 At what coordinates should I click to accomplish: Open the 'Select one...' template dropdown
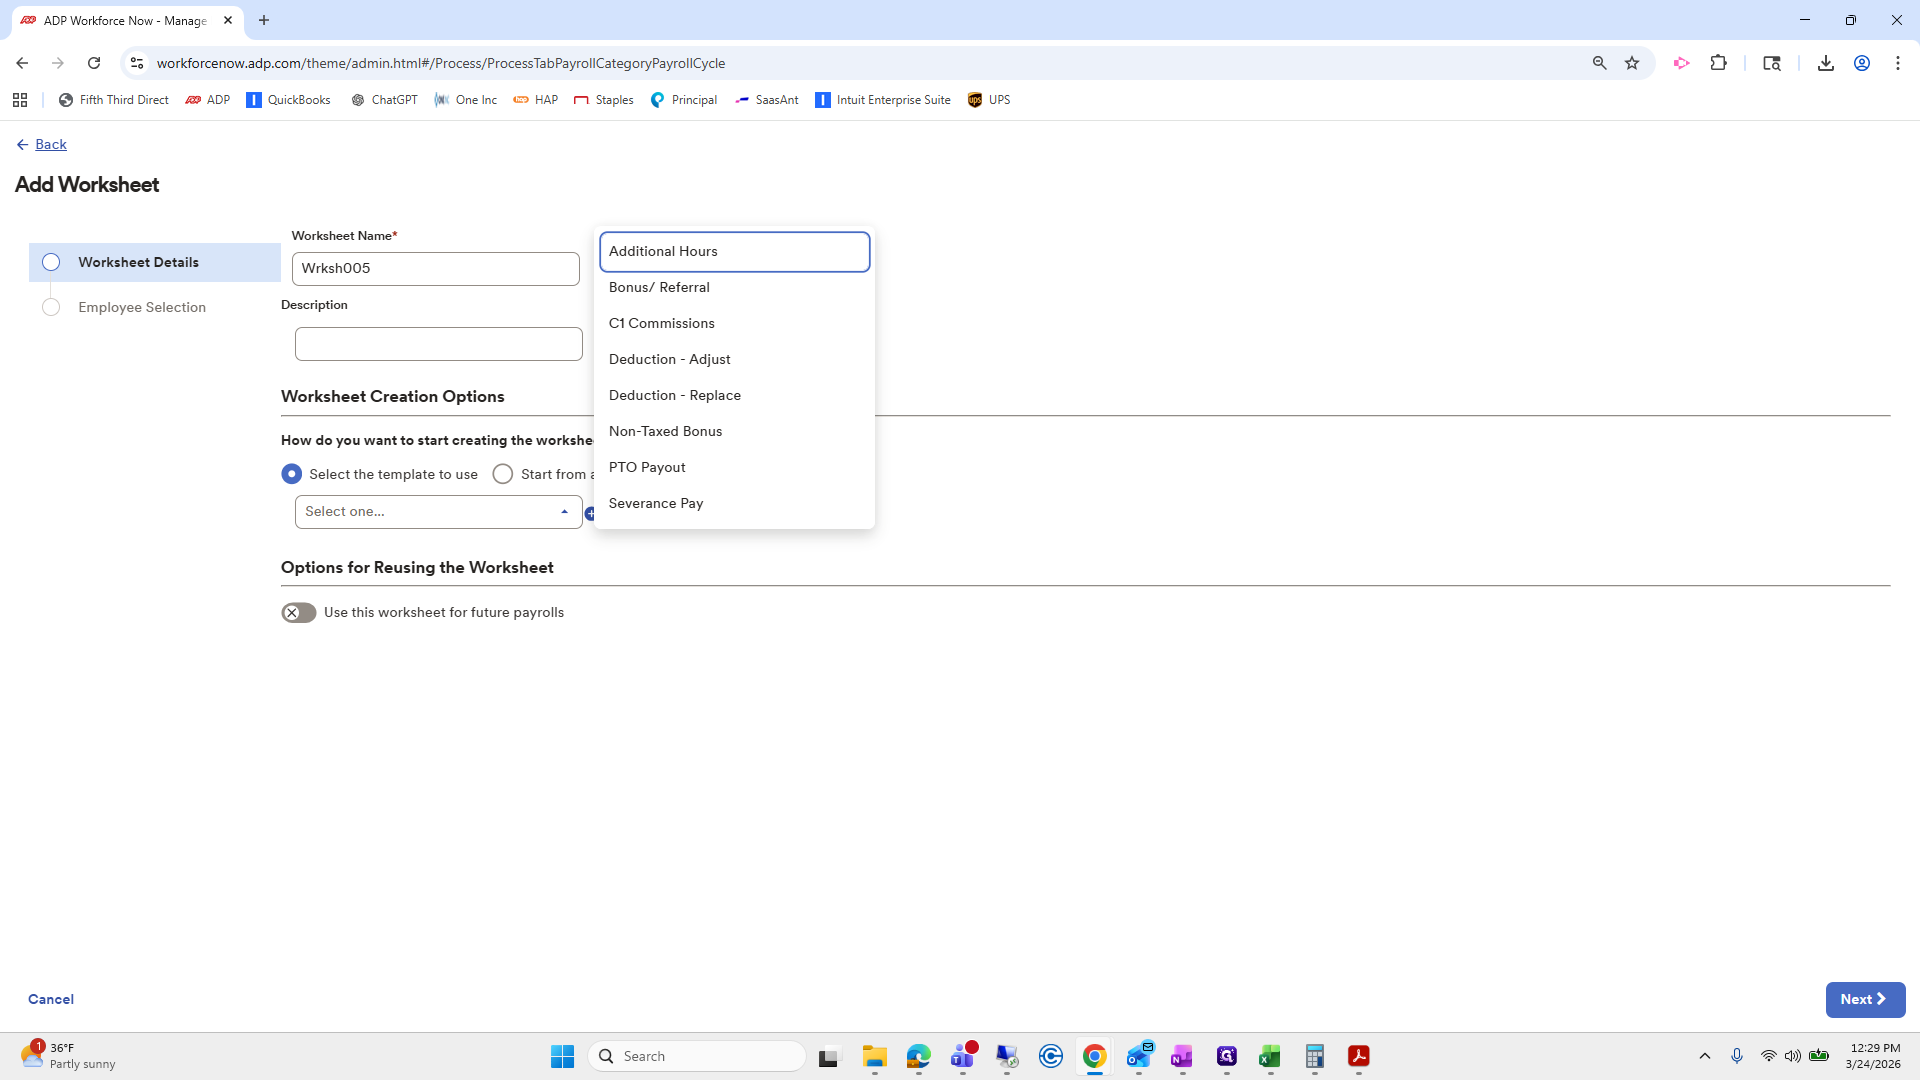[x=438, y=512]
